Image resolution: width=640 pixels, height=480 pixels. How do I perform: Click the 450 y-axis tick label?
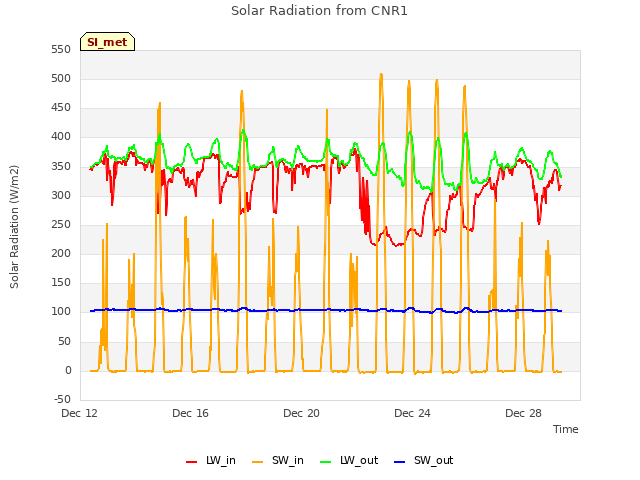pos(61,108)
